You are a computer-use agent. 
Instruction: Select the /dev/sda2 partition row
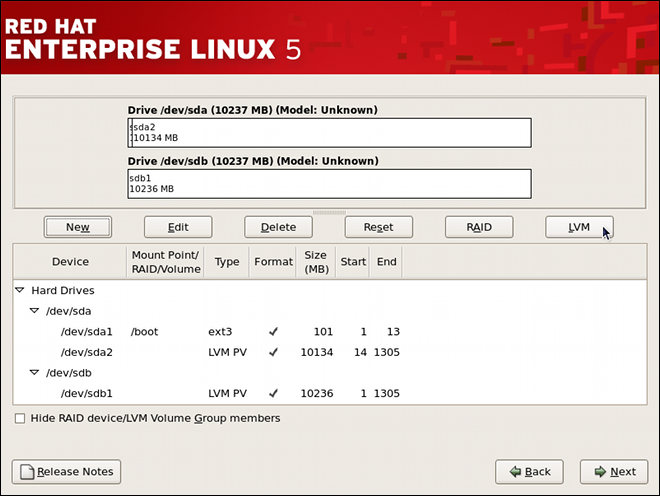tap(330, 352)
